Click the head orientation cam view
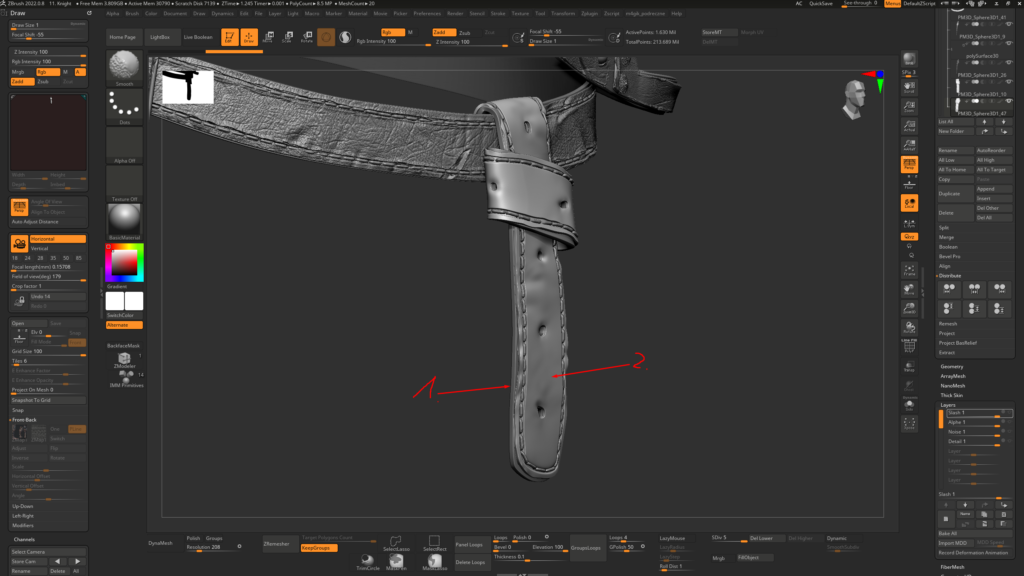This screenshot has width=1024, height=576. 854,99
